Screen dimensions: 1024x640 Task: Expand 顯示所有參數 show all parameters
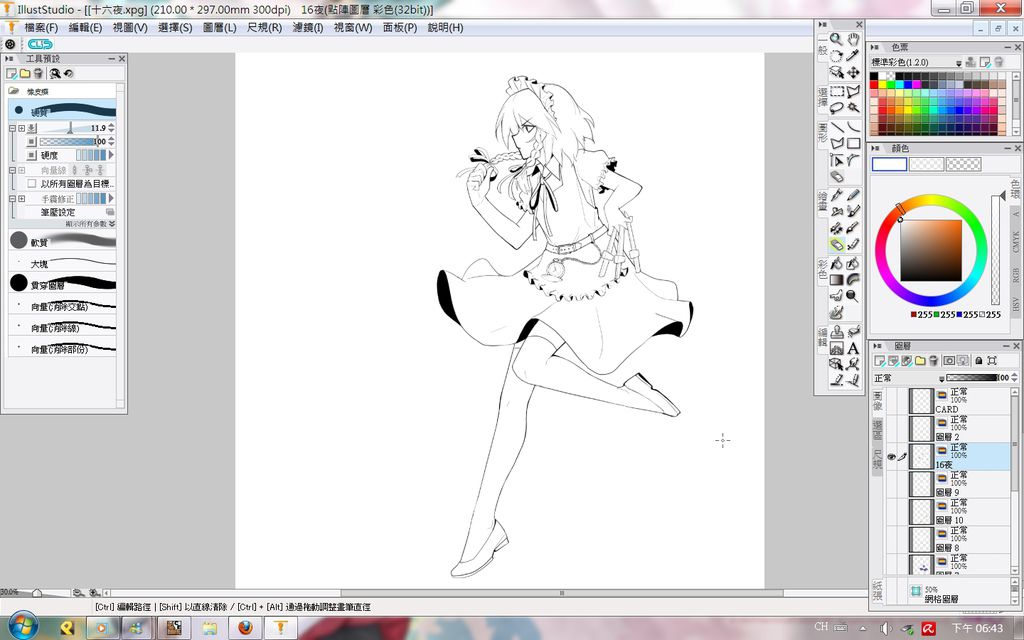point(90,223)
